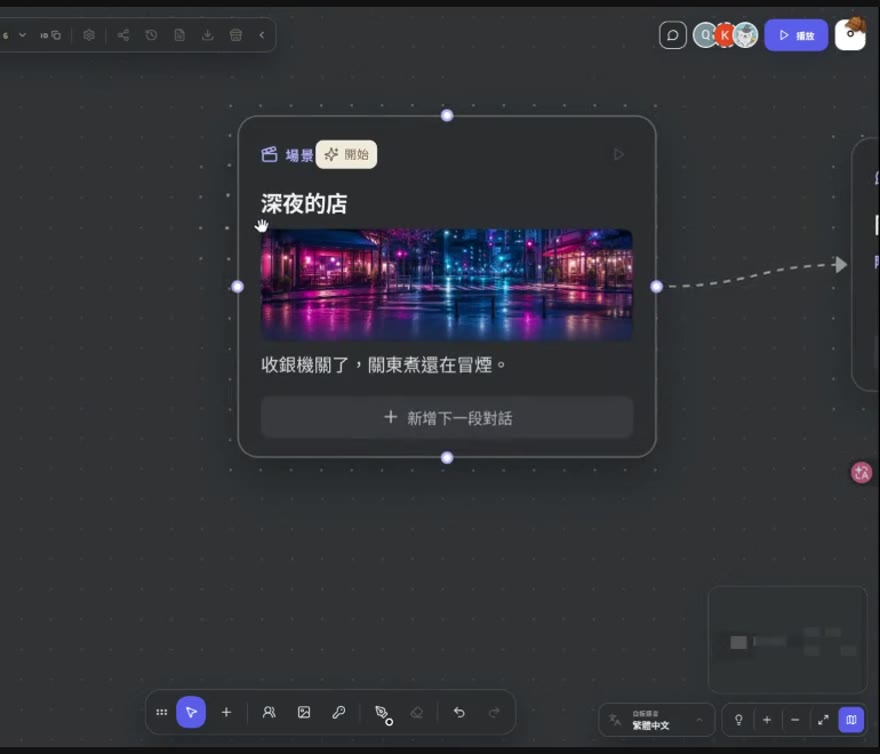880x754 pixels.
Task: Select the pen drawing tool
Action: [383, 714]
